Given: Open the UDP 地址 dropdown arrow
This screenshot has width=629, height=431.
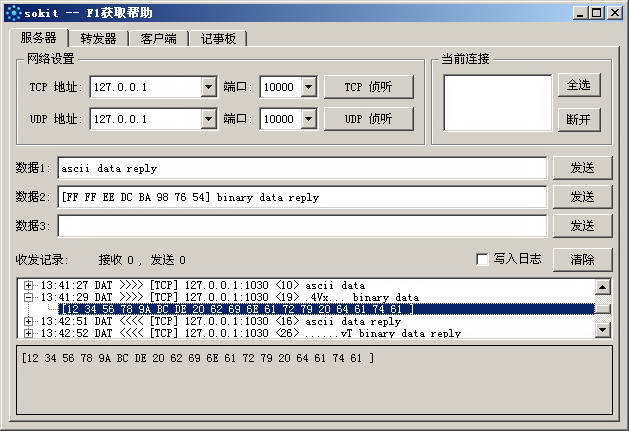Looking at the screenshot, I should [209, 119].
